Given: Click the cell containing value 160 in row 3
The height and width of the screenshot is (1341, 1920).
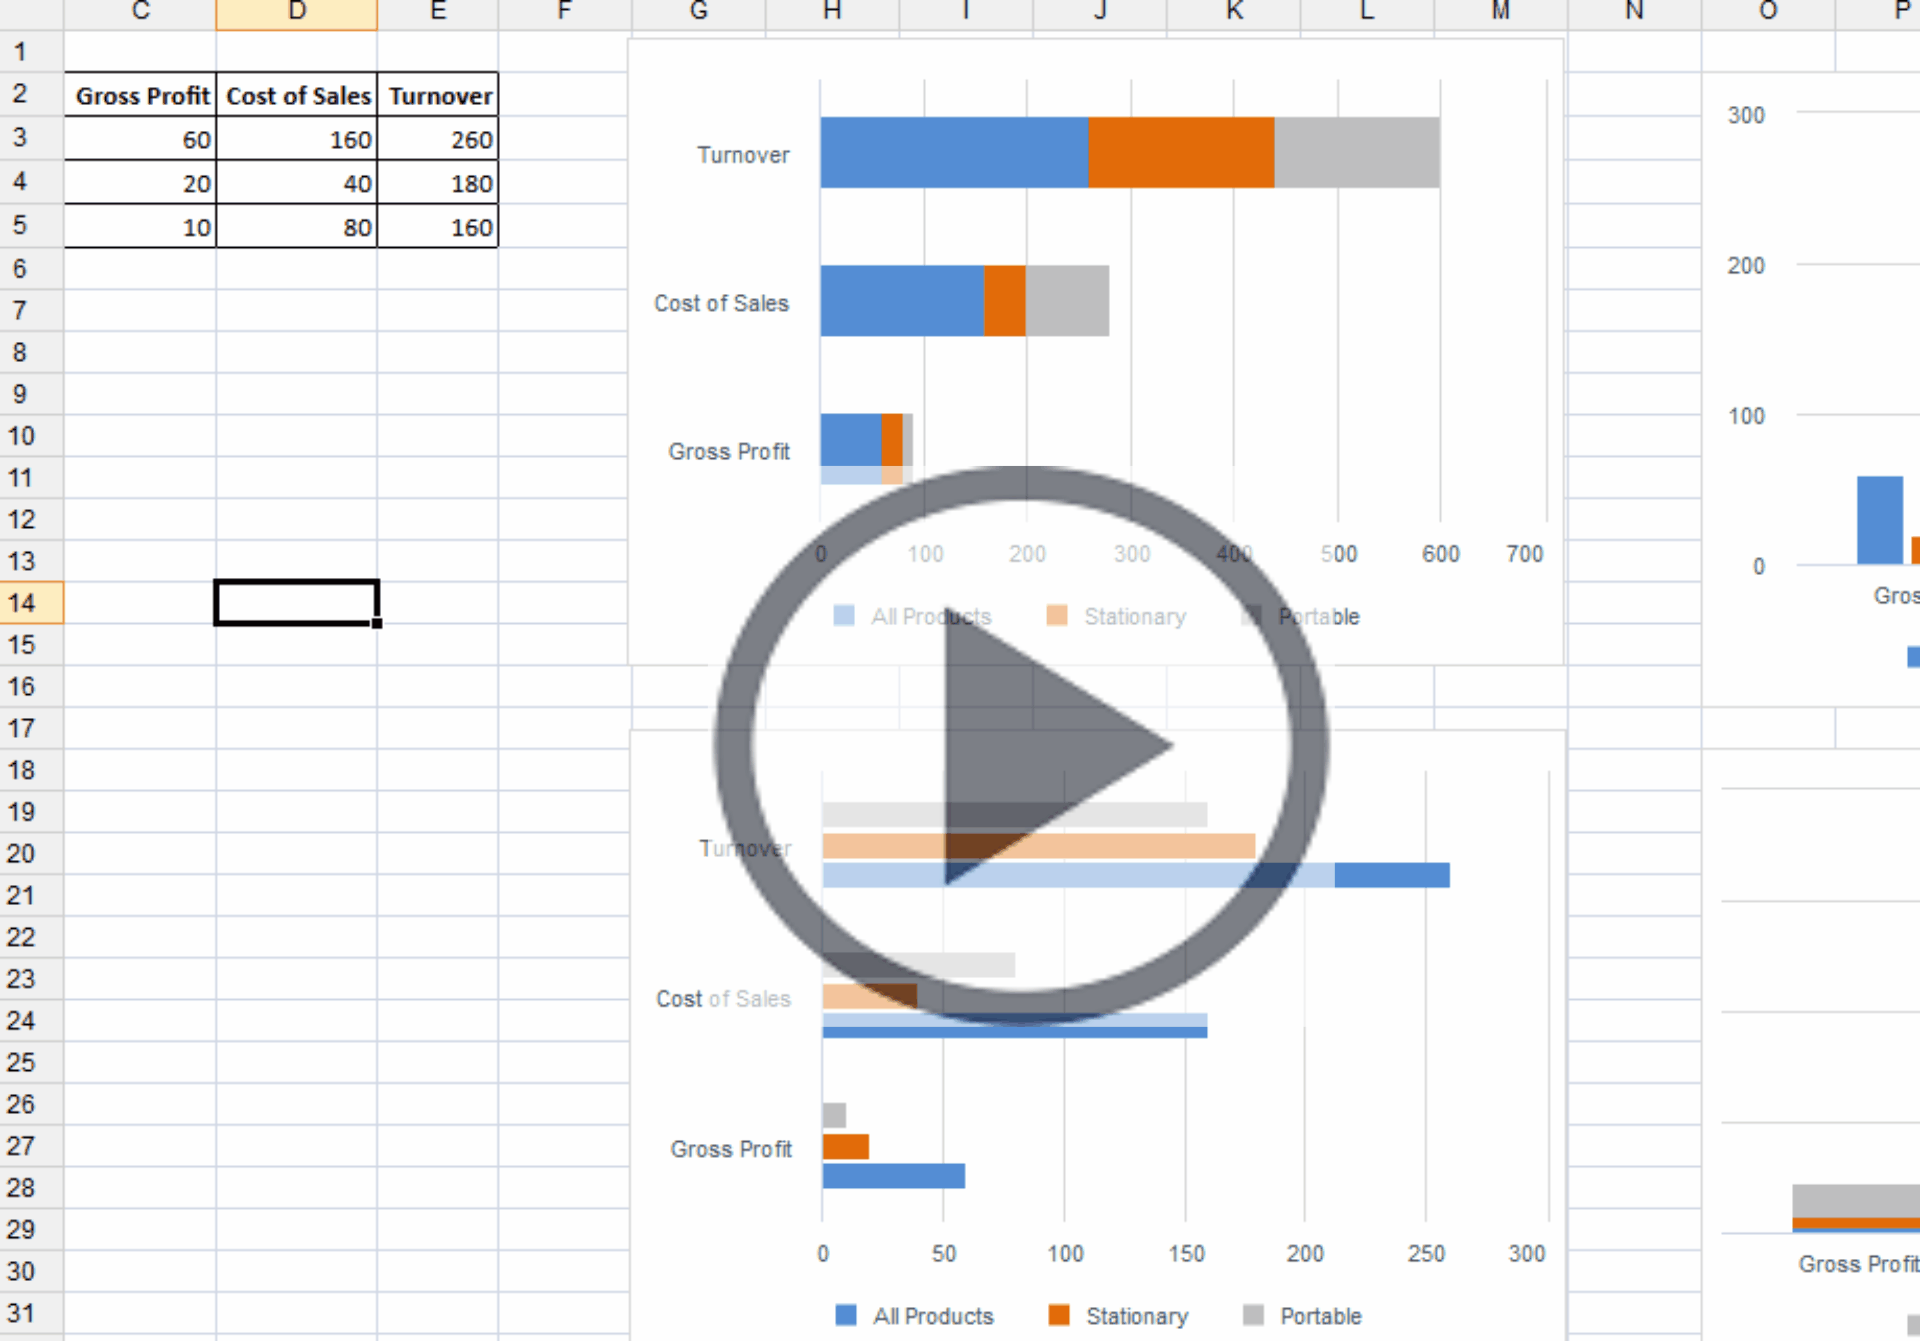Looking at the screenshot, I should (297, 139).
